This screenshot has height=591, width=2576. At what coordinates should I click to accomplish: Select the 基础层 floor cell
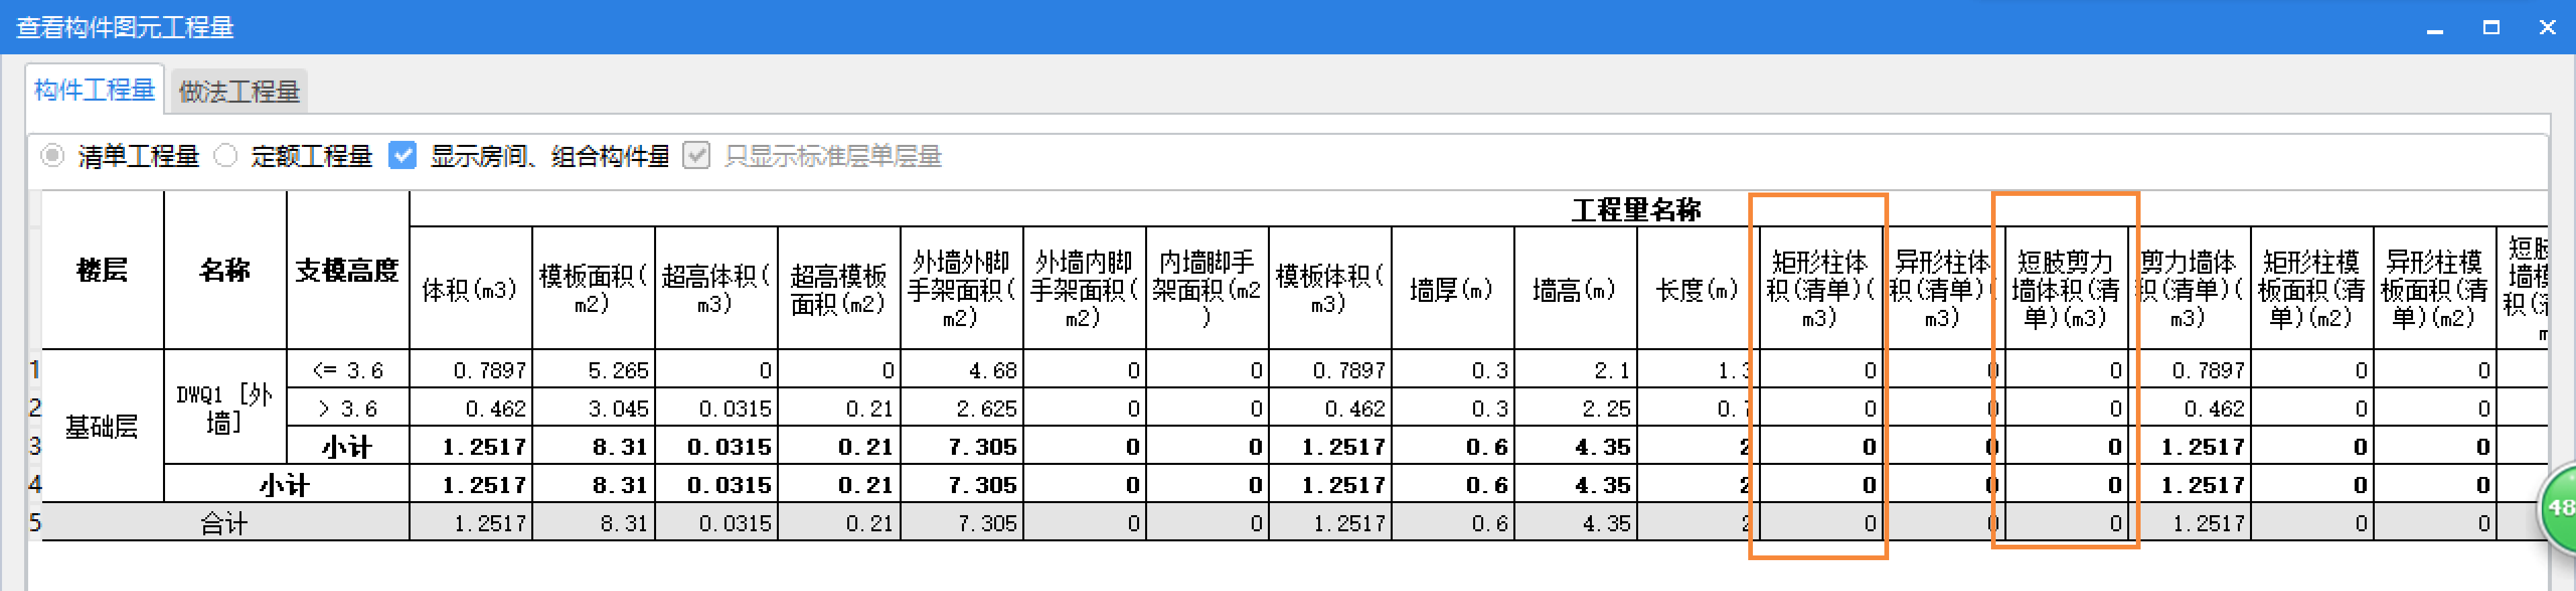pyautogui.click(x=102, y=426)
